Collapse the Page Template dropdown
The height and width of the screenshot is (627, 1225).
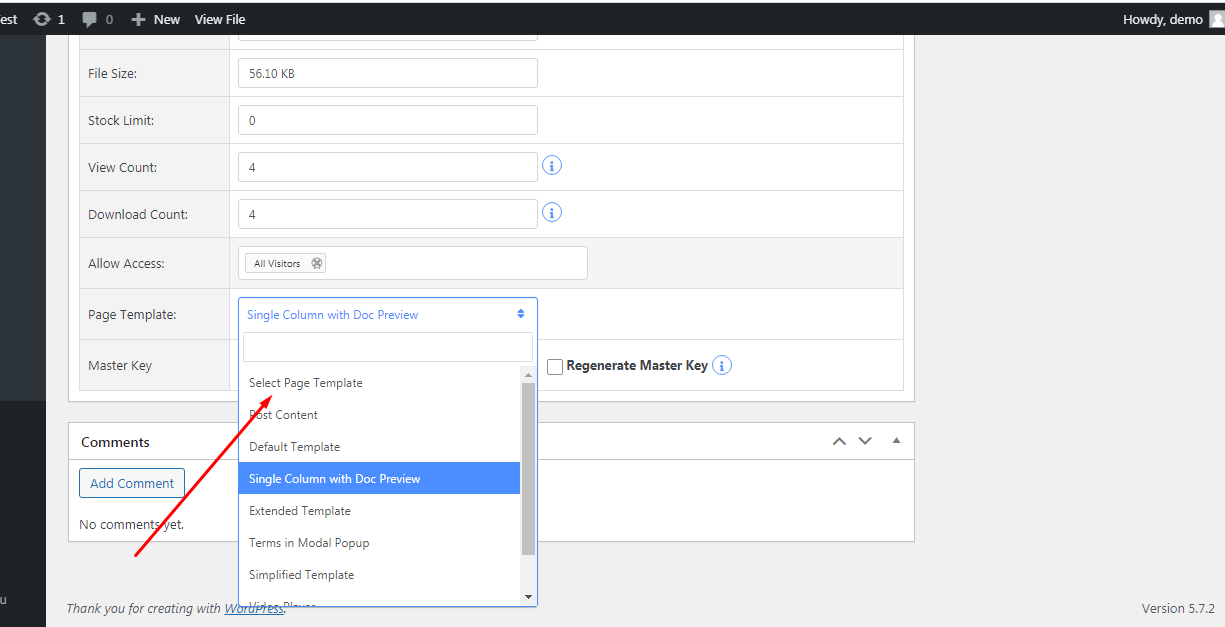388,314
